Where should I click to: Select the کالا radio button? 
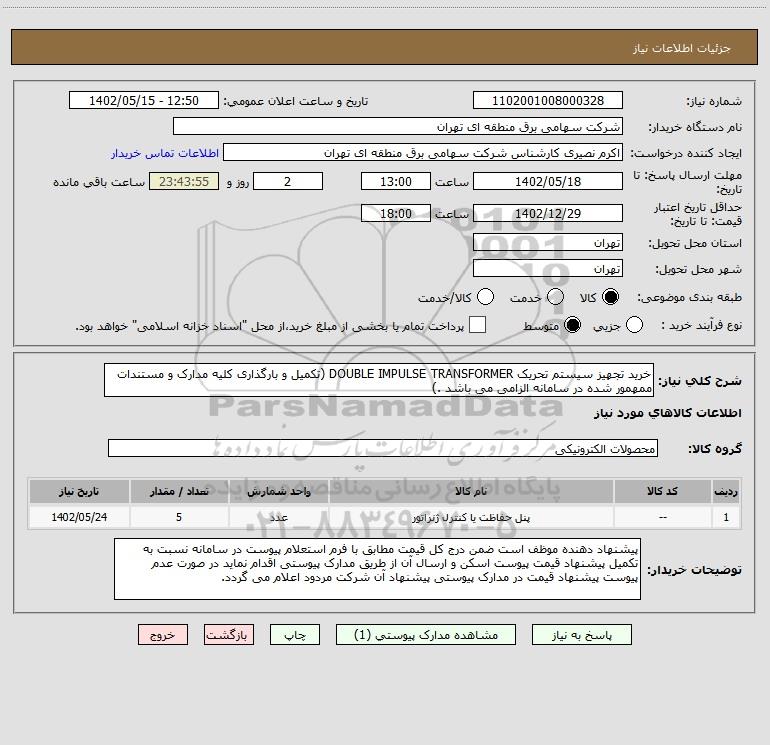tap(610, 297)
